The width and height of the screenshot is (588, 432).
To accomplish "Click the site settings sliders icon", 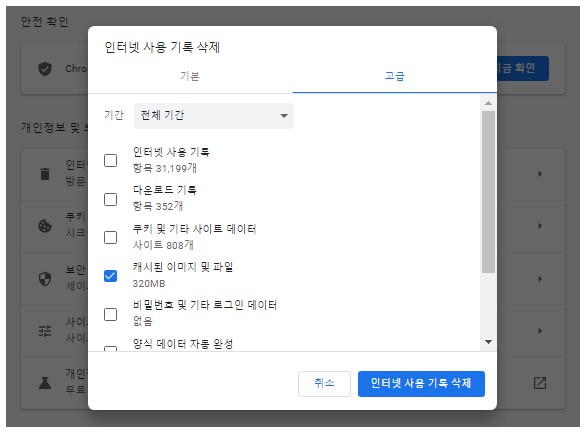I will click(45, 331).
